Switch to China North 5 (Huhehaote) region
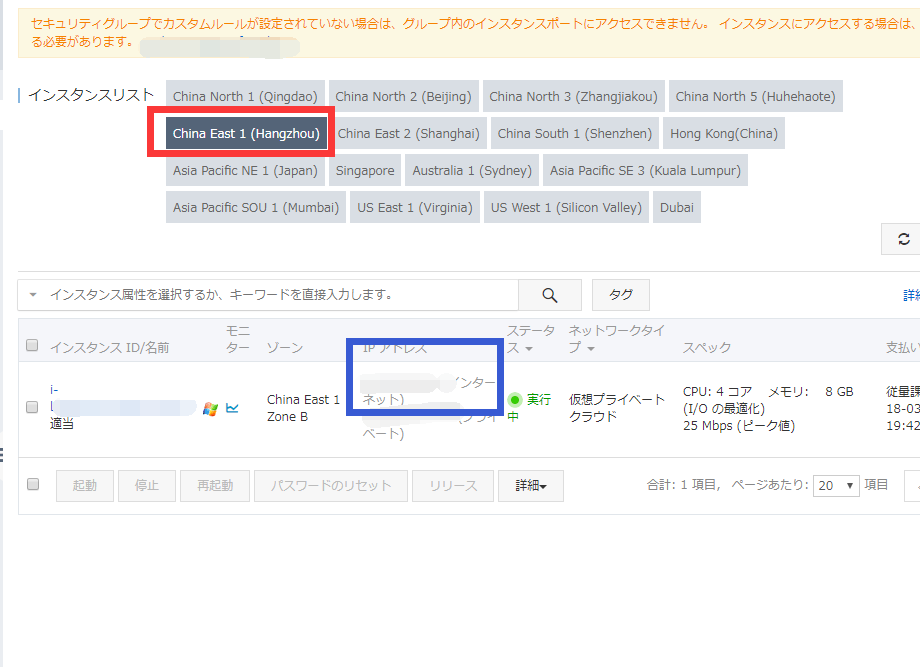This screenshot has height=667, width=920. [756, 96]
